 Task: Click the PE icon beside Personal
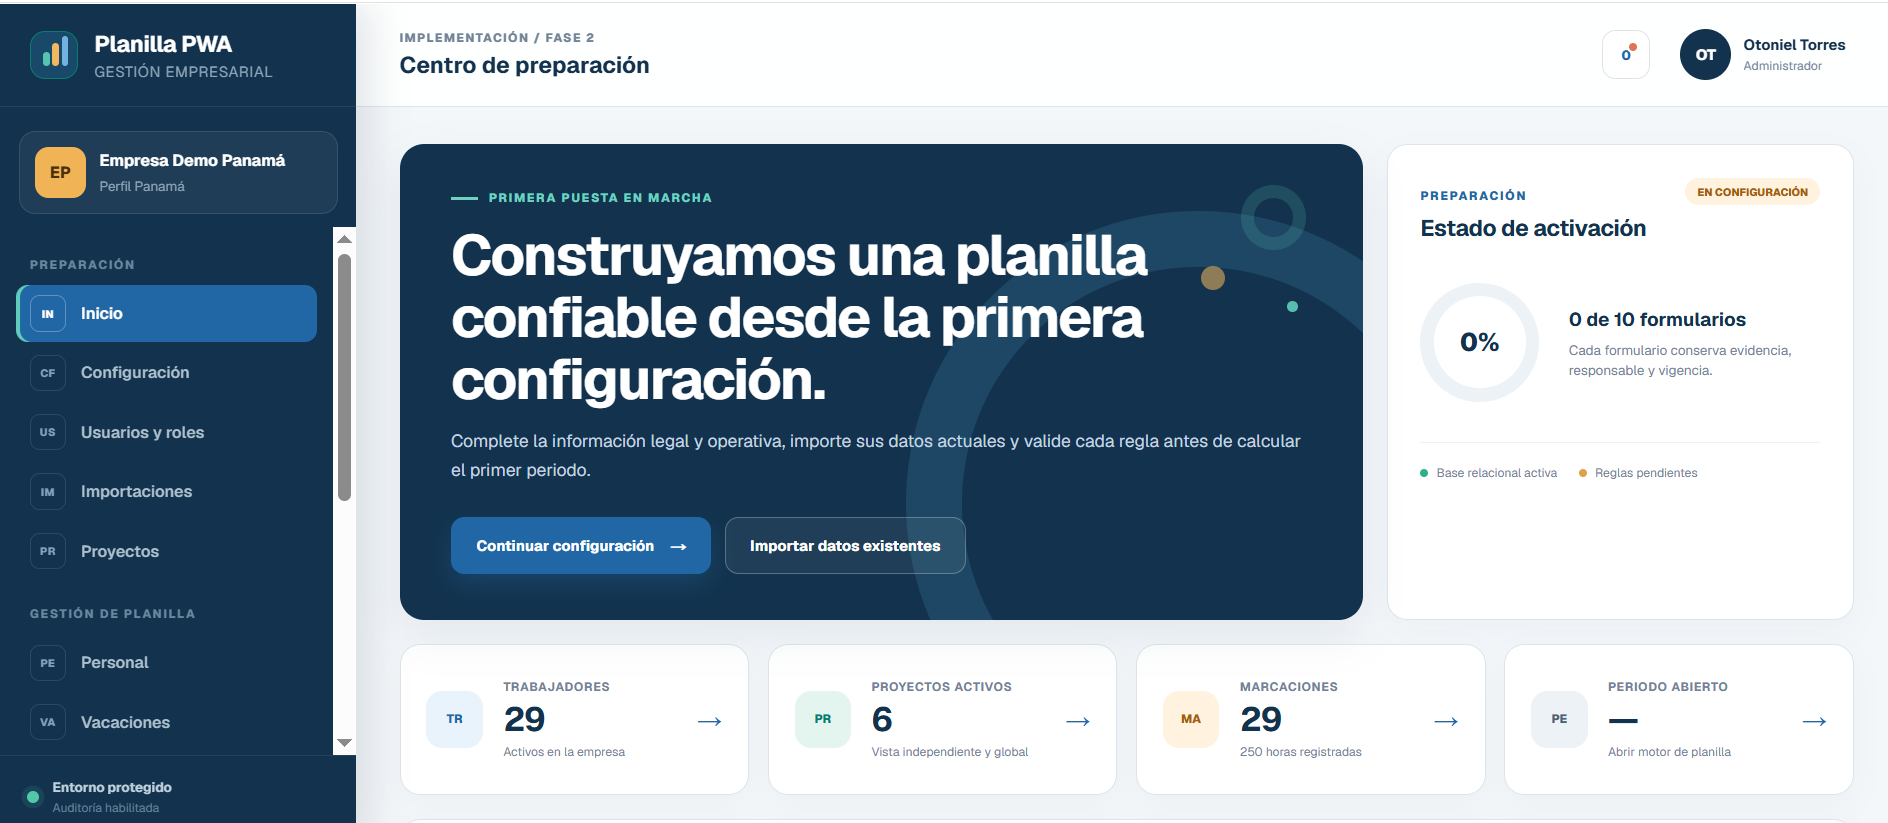[x=48, y=663]
